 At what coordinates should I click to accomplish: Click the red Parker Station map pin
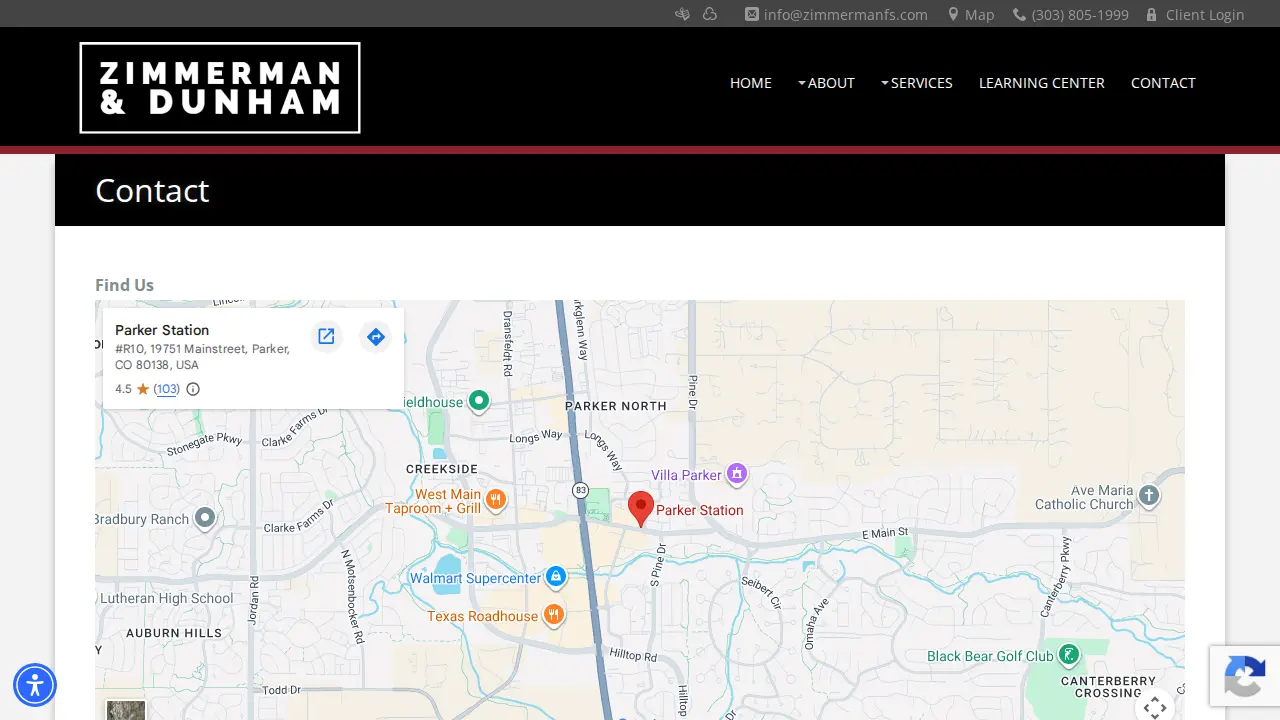click(640, 509)
